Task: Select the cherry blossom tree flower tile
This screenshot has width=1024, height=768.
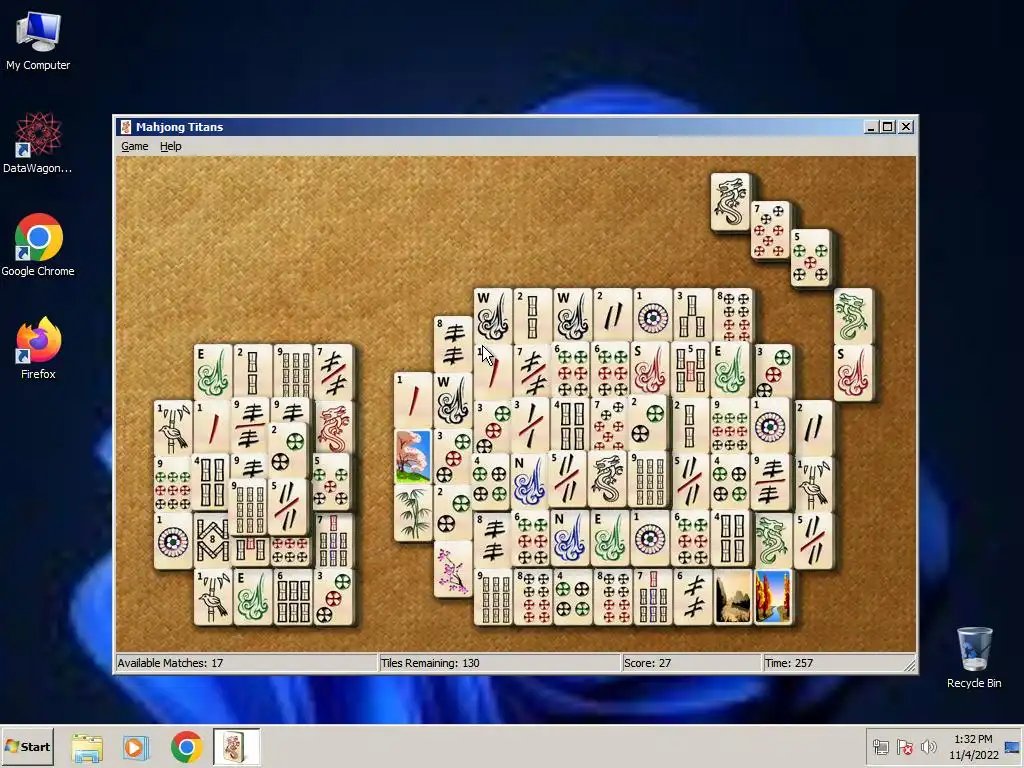Action: (413, 455)
